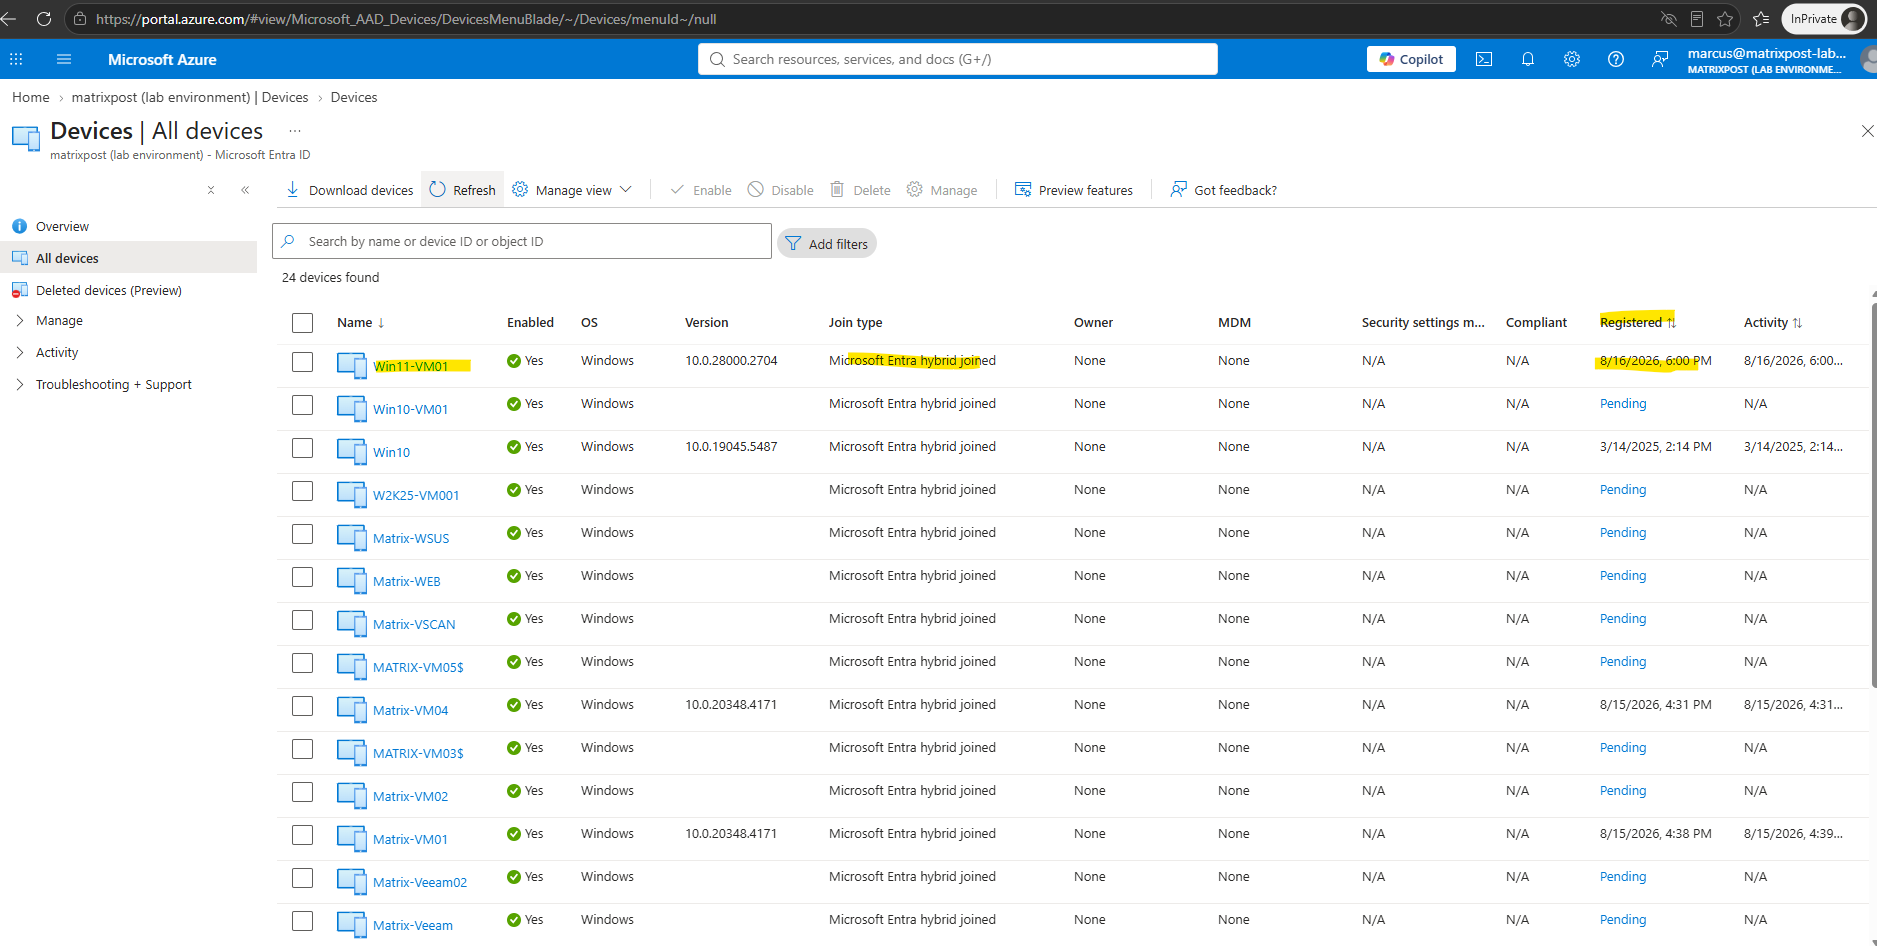The image size is (1877, 946).
Task: Open the Azure portal hamburger menu
Action: [x=64, y=59]
